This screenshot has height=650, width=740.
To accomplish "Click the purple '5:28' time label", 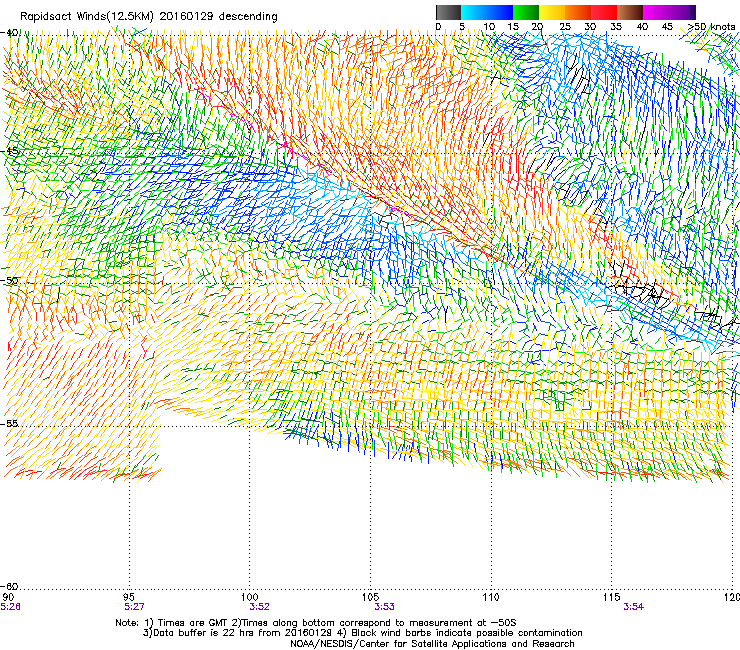I will [x=10, y=607].
